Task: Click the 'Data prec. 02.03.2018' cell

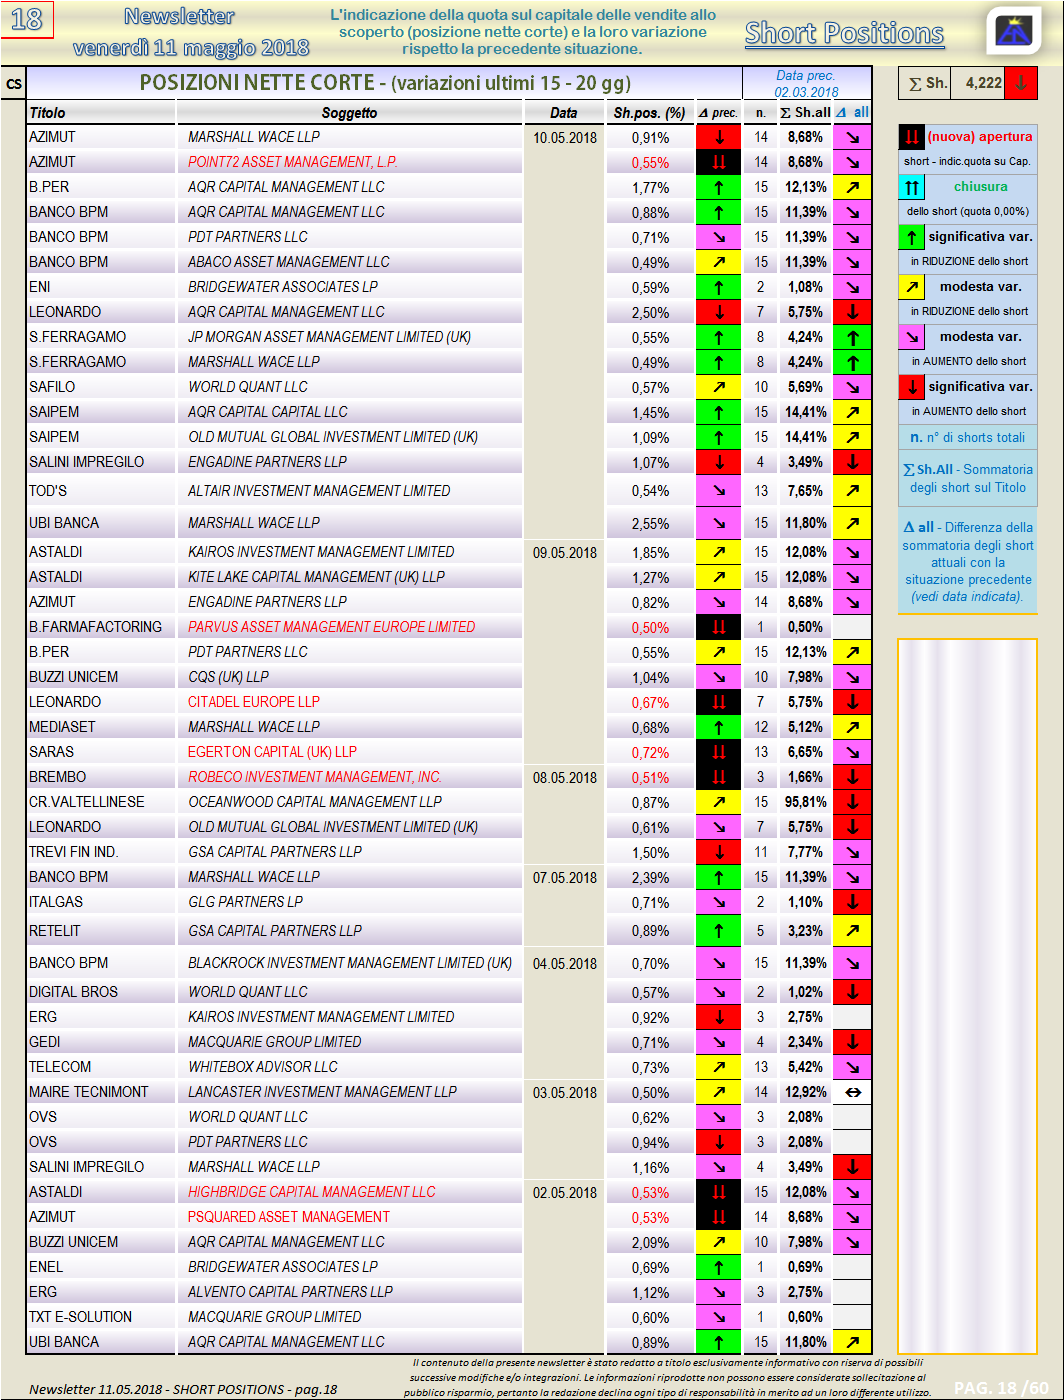Action: [806, 83]
